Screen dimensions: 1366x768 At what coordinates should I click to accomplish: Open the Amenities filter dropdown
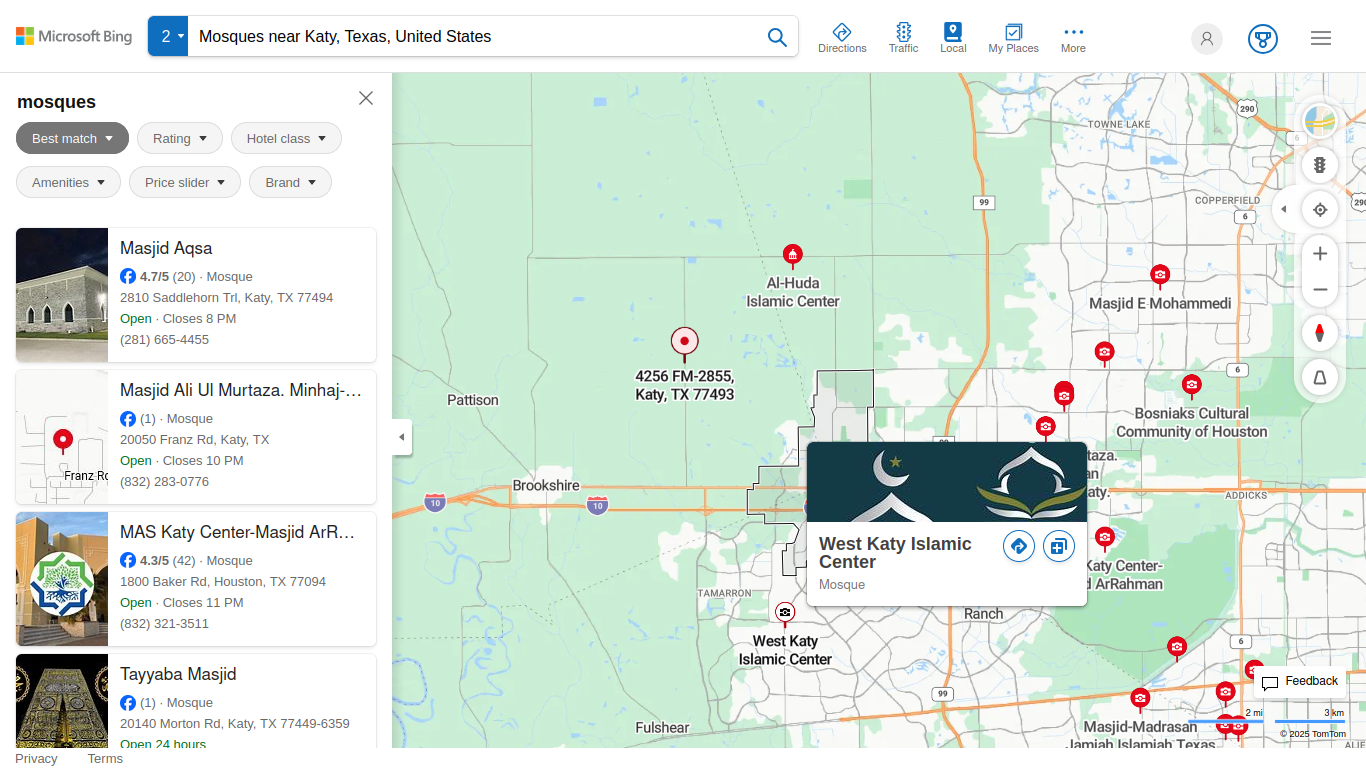point(68,182)
